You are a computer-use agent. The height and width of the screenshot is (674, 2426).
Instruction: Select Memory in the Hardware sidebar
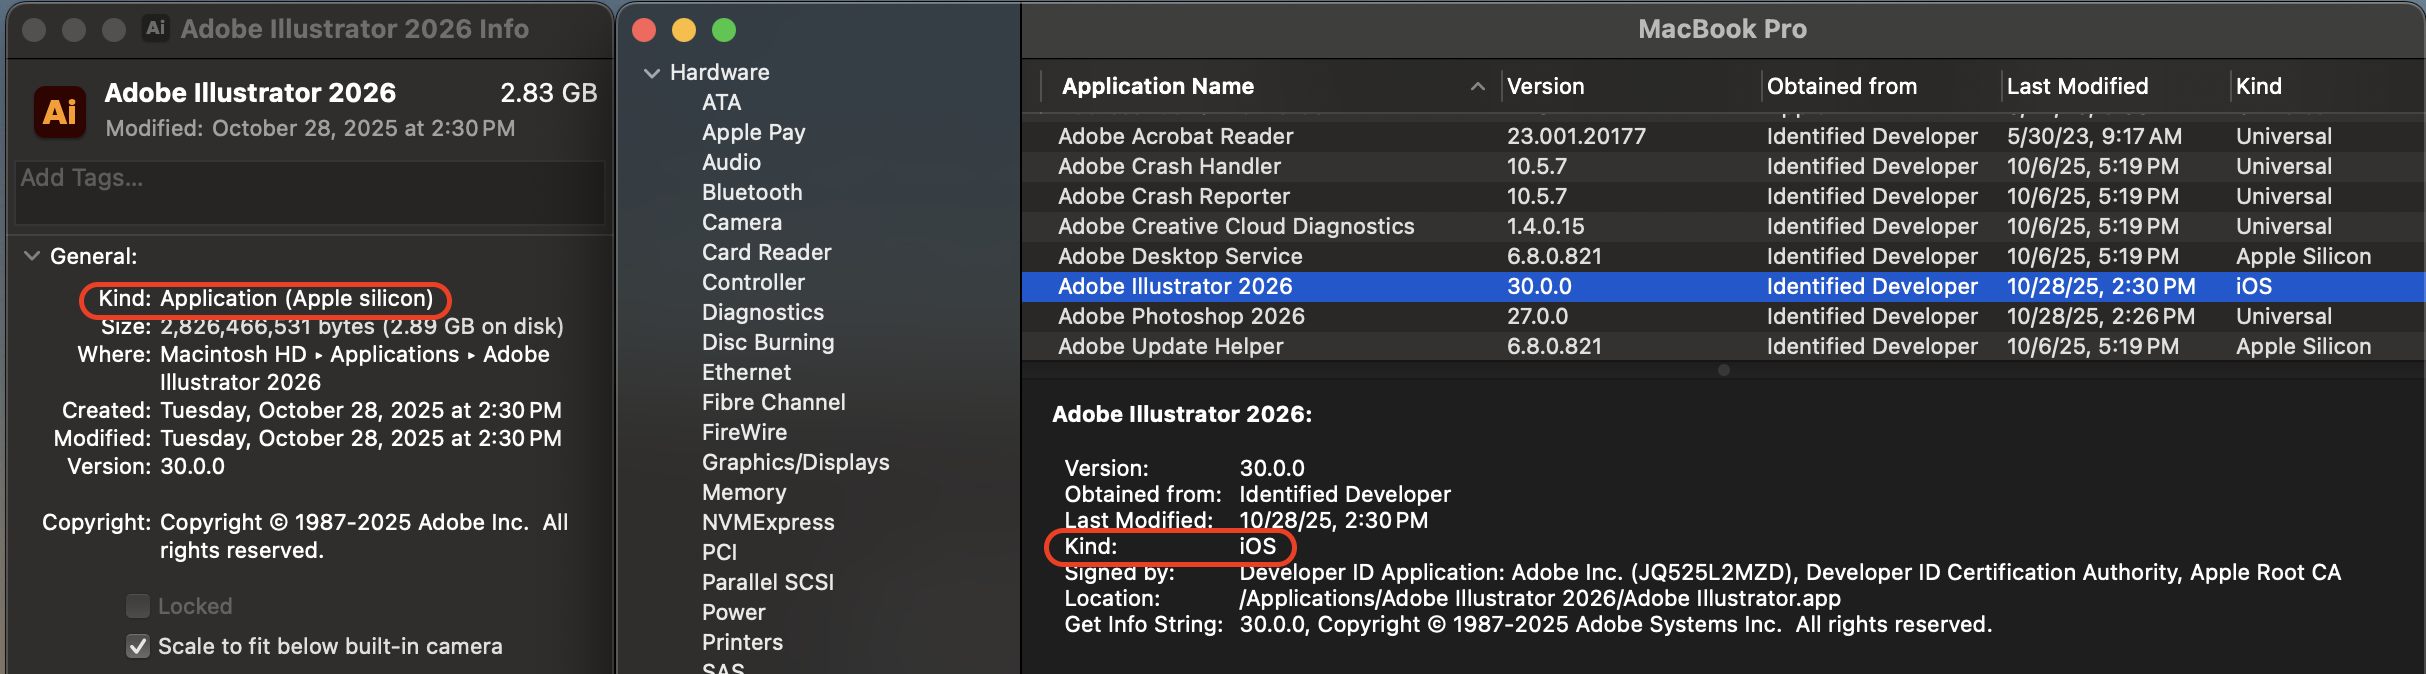coord(744,492)
